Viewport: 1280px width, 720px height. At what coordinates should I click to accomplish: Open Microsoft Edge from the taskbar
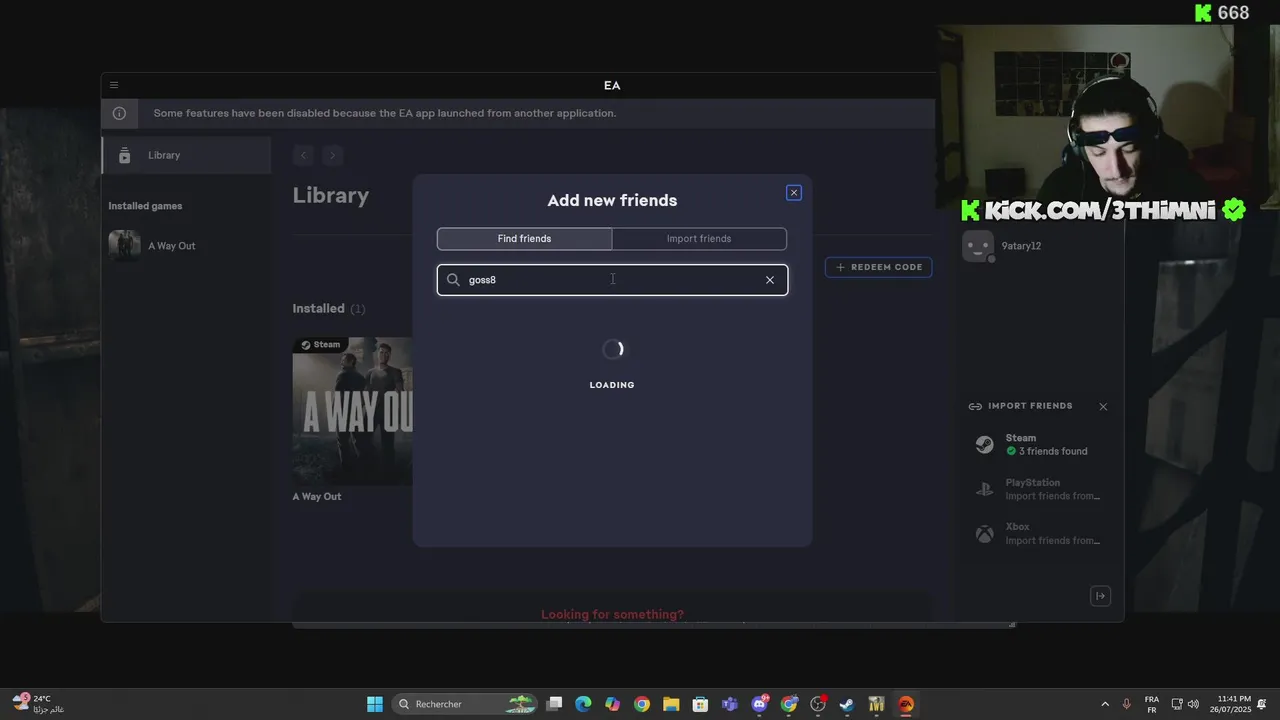[x=584, y=704]
